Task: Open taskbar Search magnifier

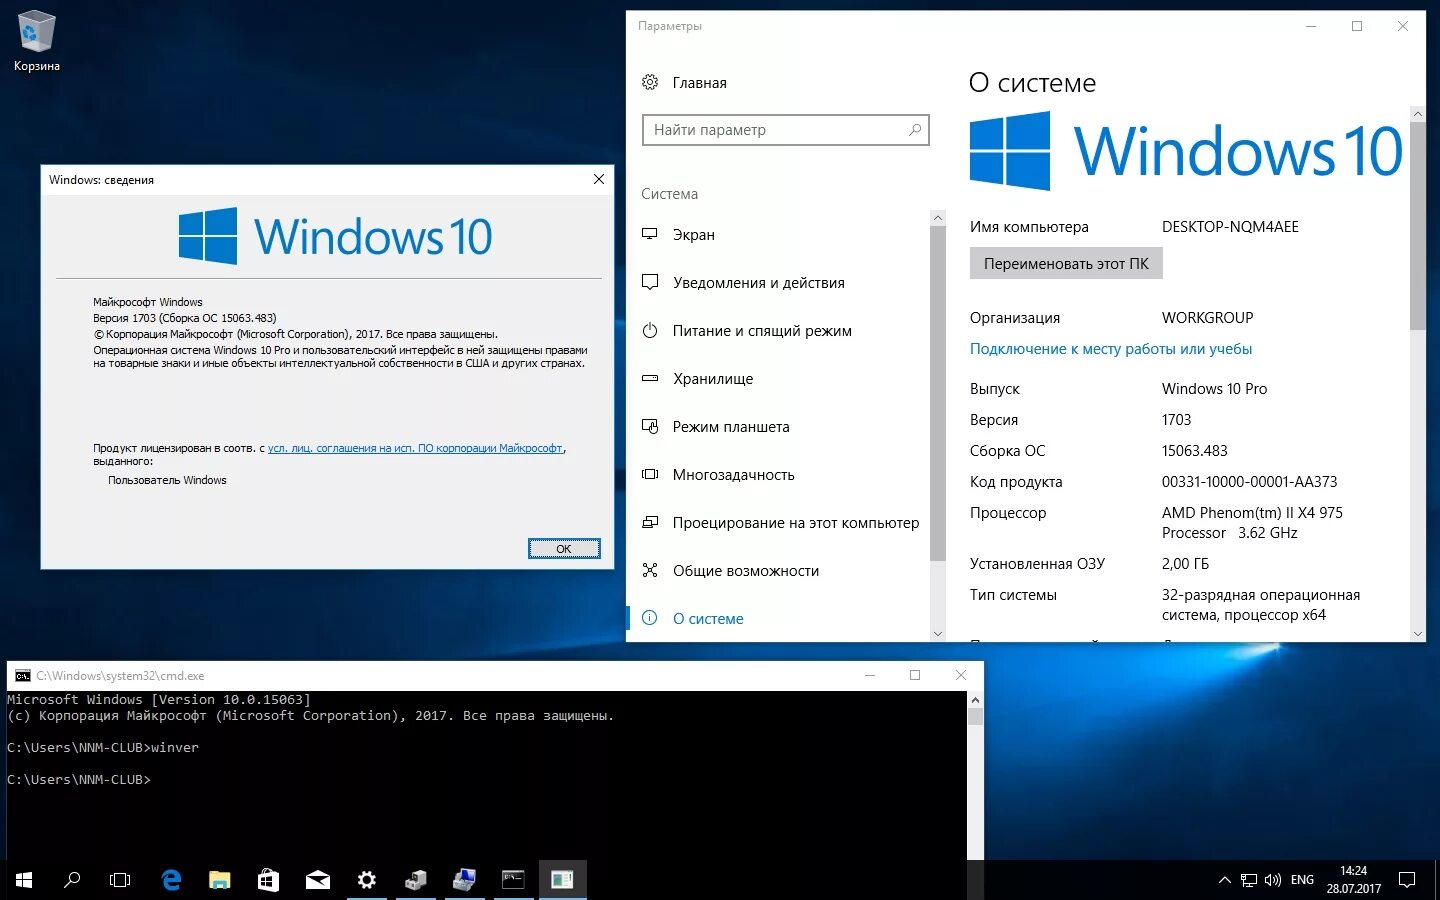Action: [x=72, y=880]
